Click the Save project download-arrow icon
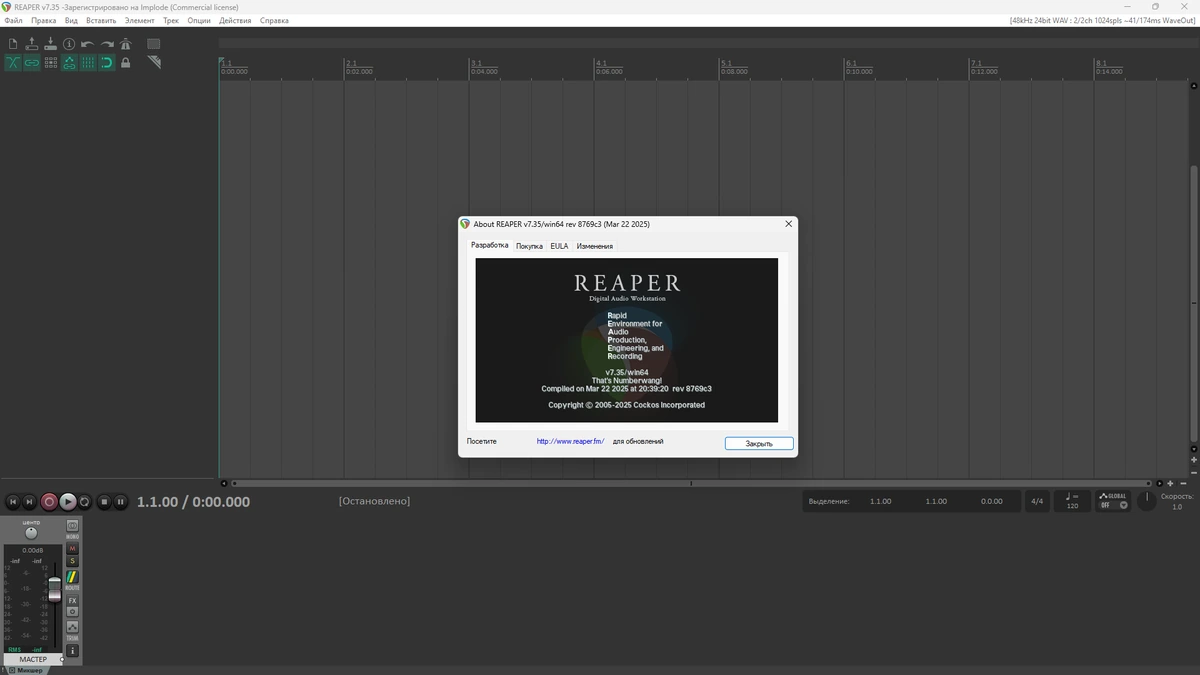Image resolution: width=1200 pixels, height=675 pixels. [50, 44]
